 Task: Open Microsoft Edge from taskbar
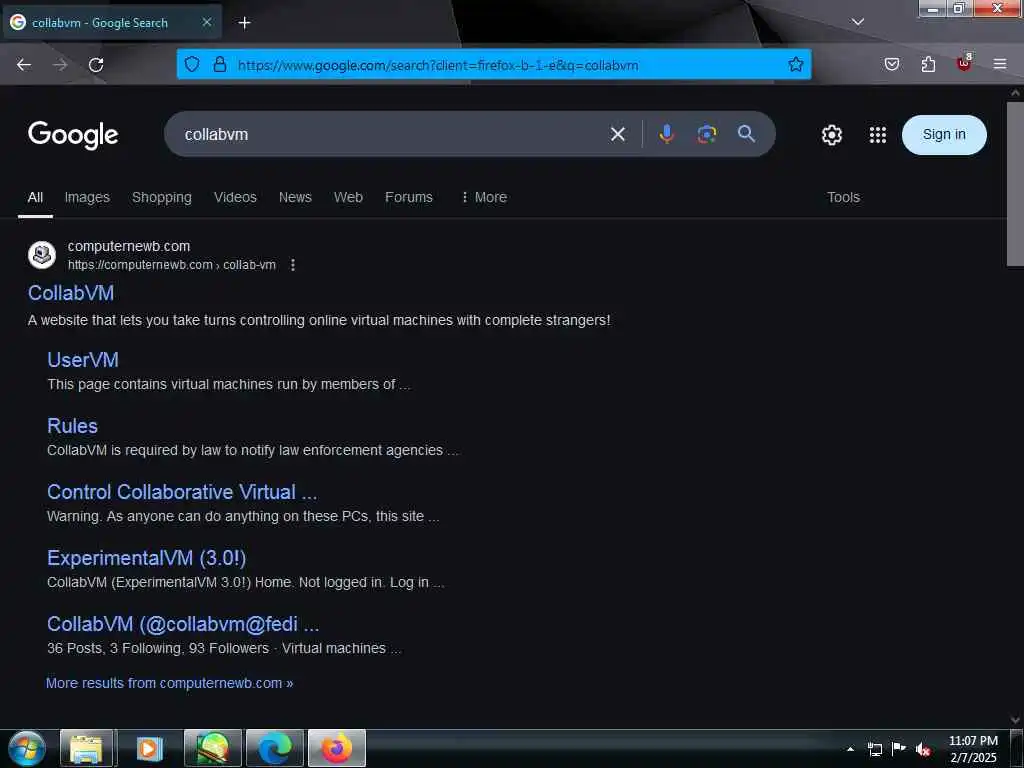click(x=275, y=748)
